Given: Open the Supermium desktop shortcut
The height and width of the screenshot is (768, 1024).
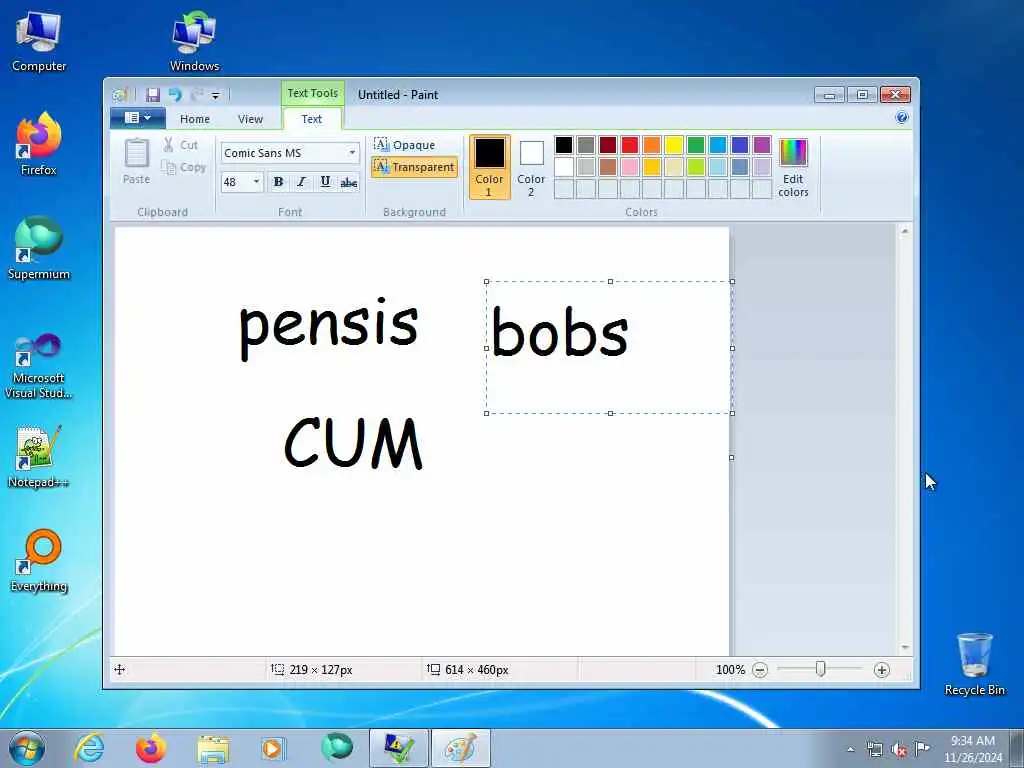Looking at the screenshot, I should click(39, 249).
